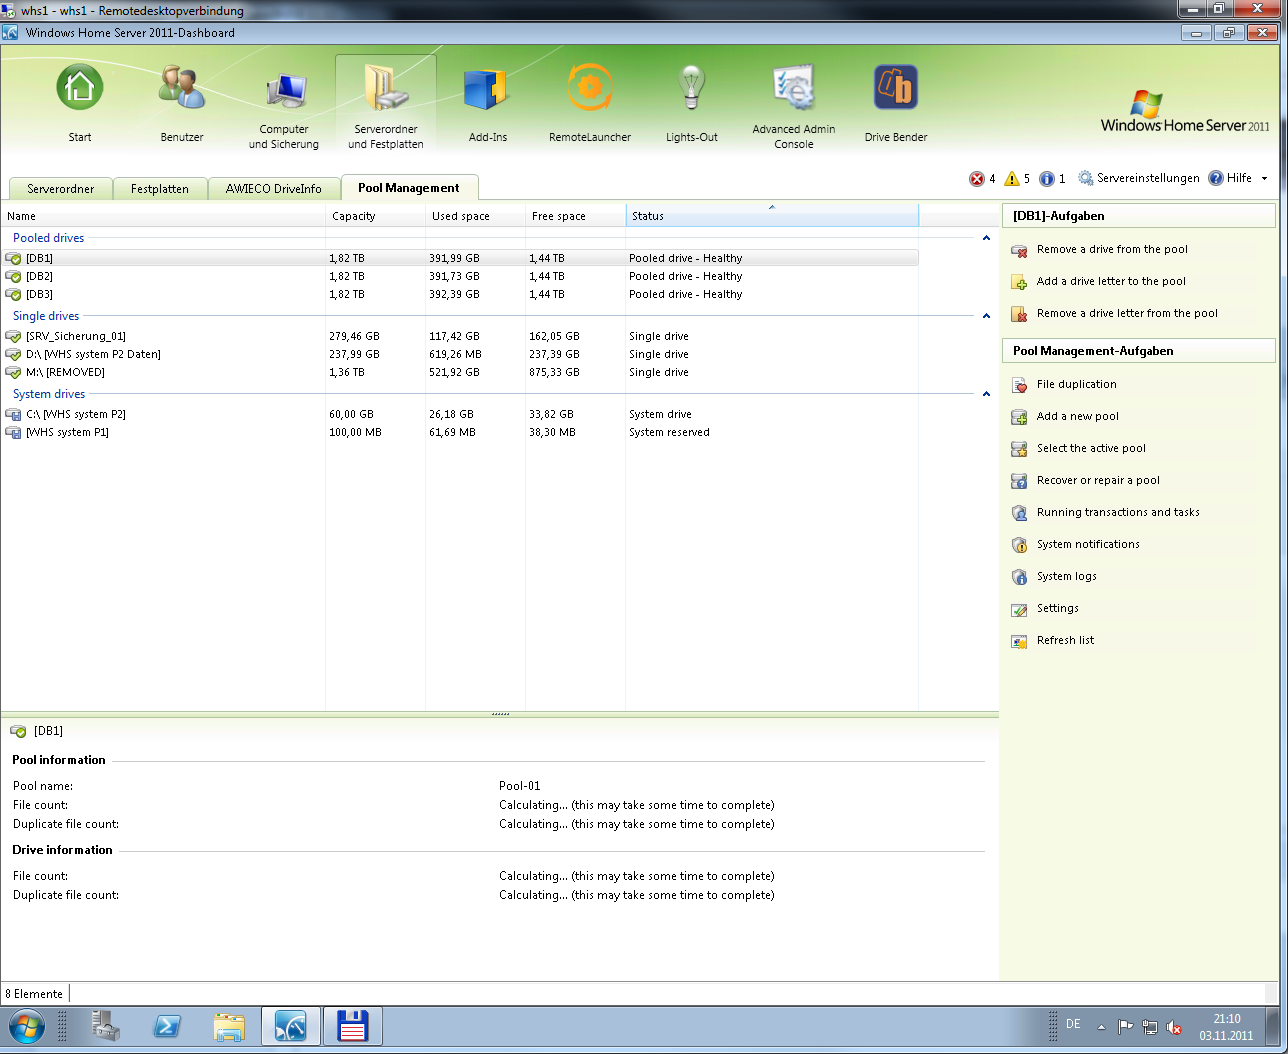Screen dimensions: 1288x1054
Task: Click the Running transactions and tasks icon
Action: click(1019, 513)
